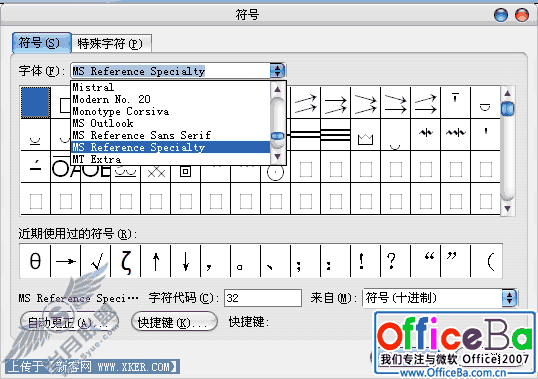
Task: Select the double arrow symbol next to the overbar T
Action: click(425, 103)
